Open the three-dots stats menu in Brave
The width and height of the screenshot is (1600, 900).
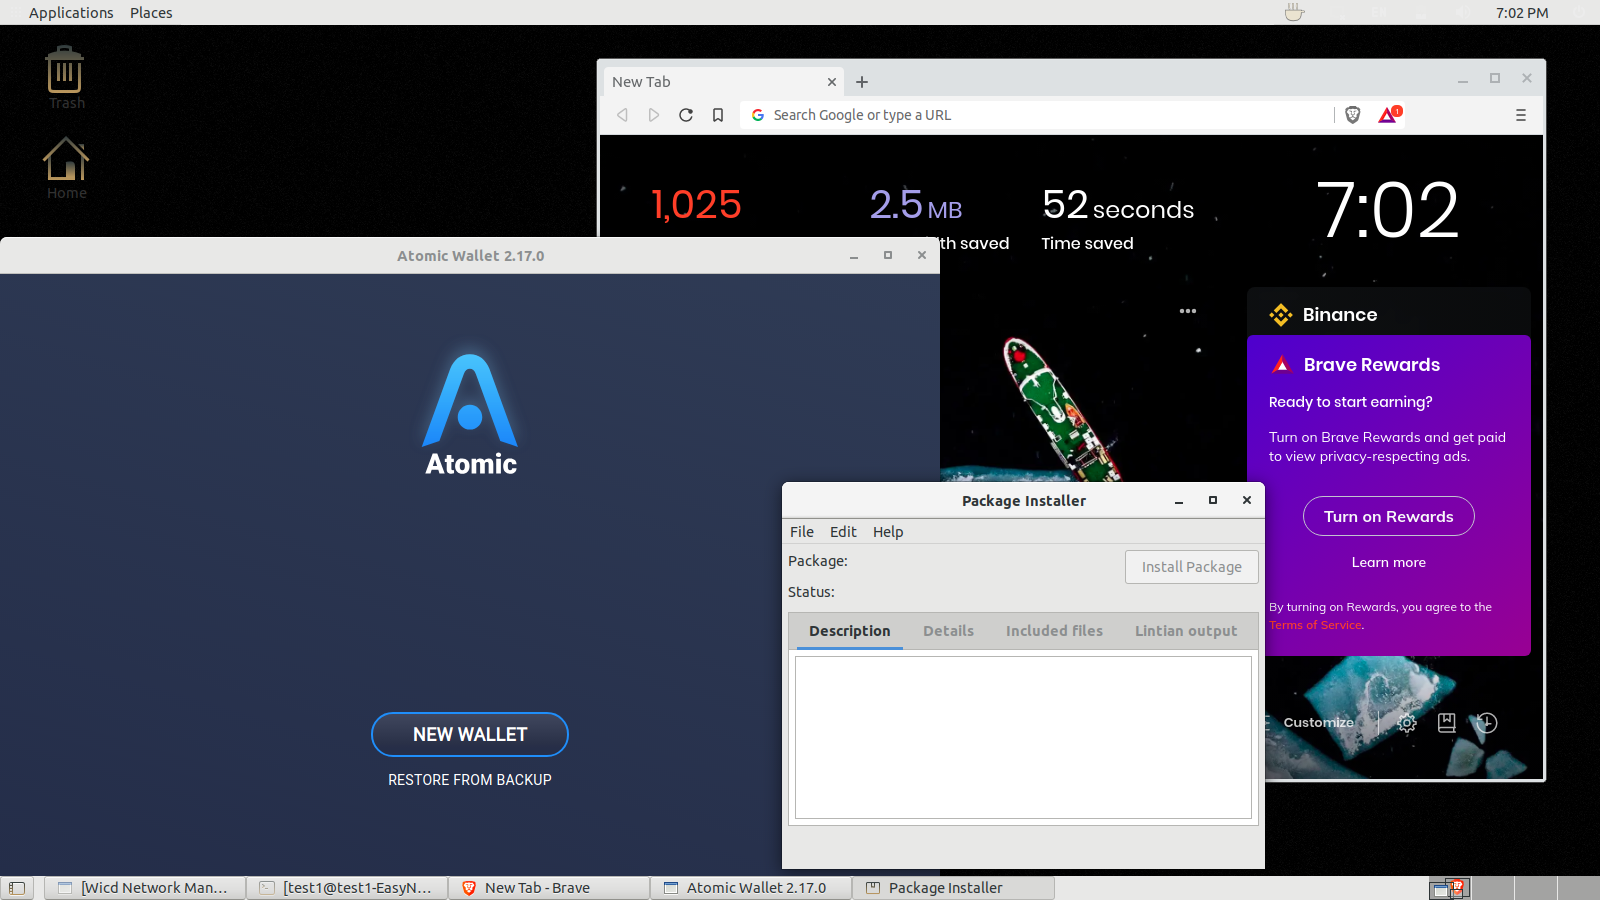click(x=1188, y=311)
